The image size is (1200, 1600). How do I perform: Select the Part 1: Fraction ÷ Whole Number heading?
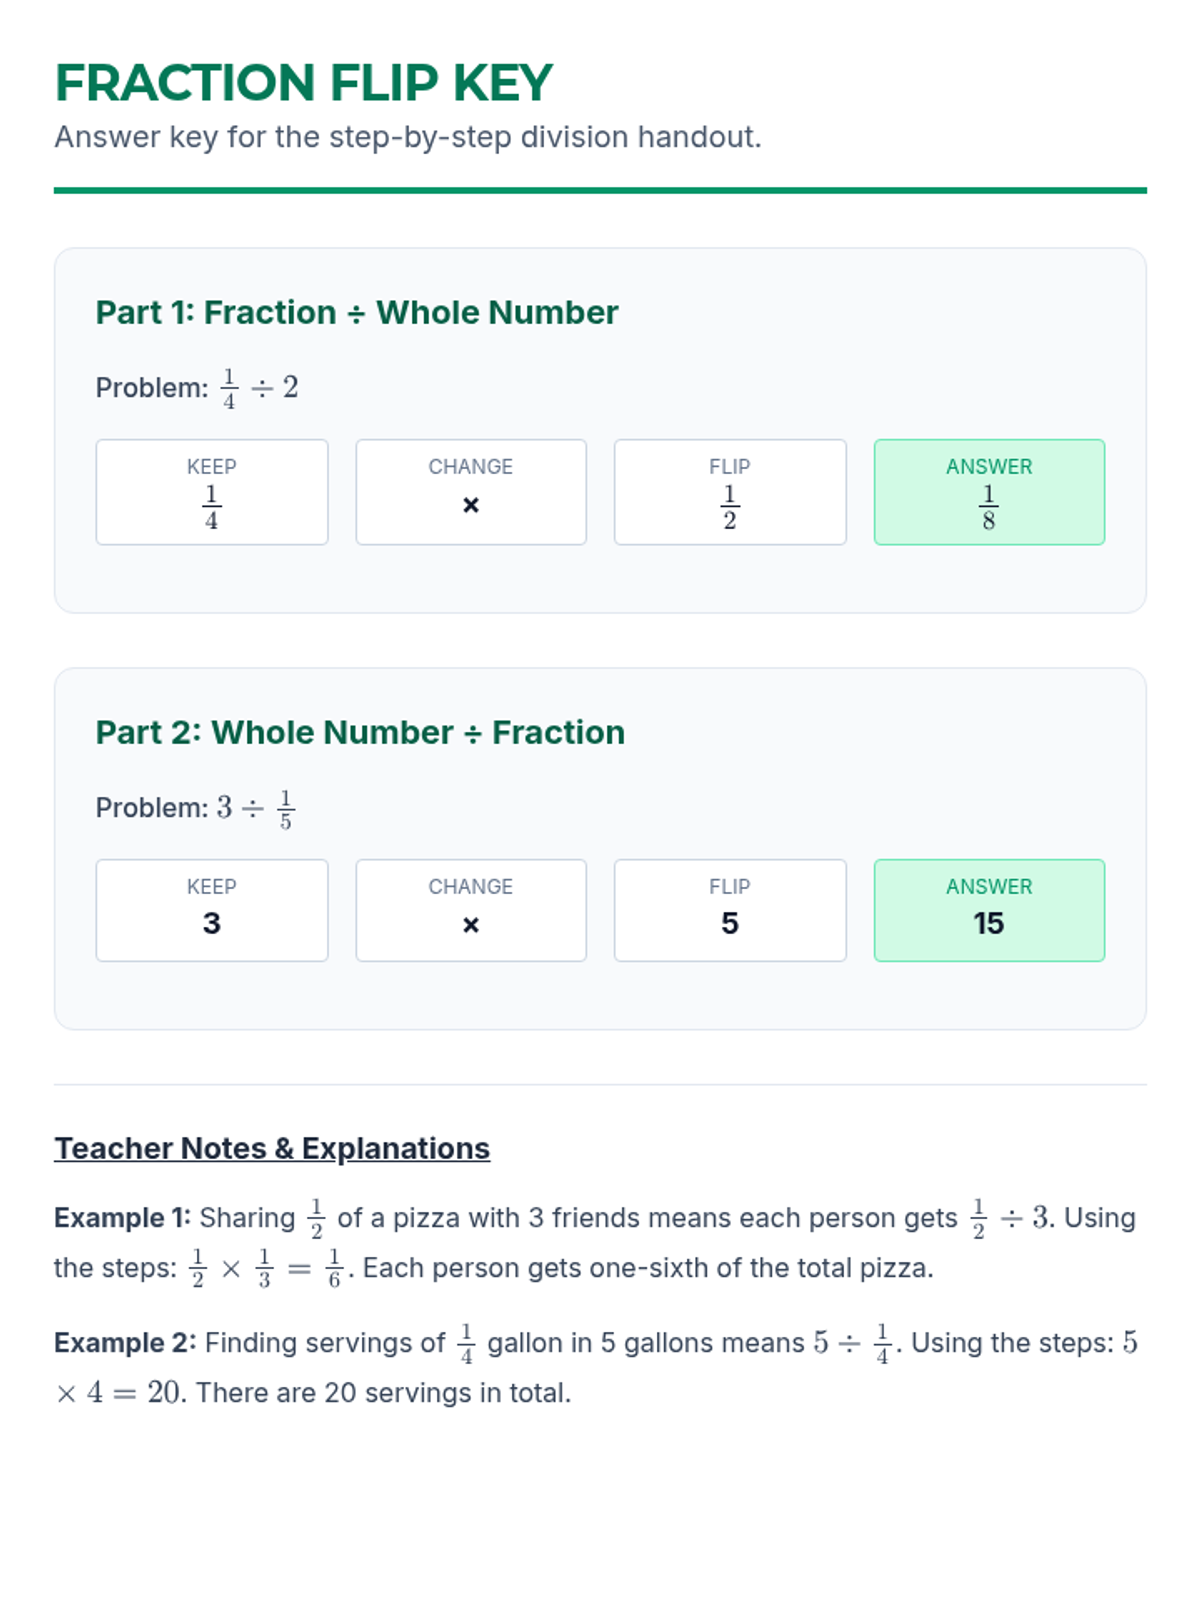click(356, 313)
